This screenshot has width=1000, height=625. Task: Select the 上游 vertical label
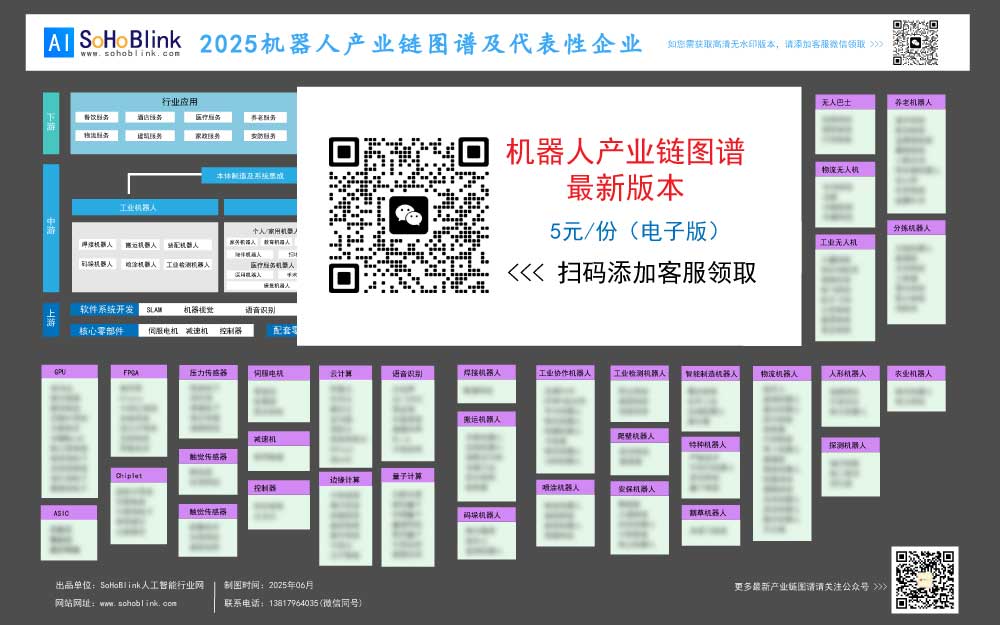51,319
